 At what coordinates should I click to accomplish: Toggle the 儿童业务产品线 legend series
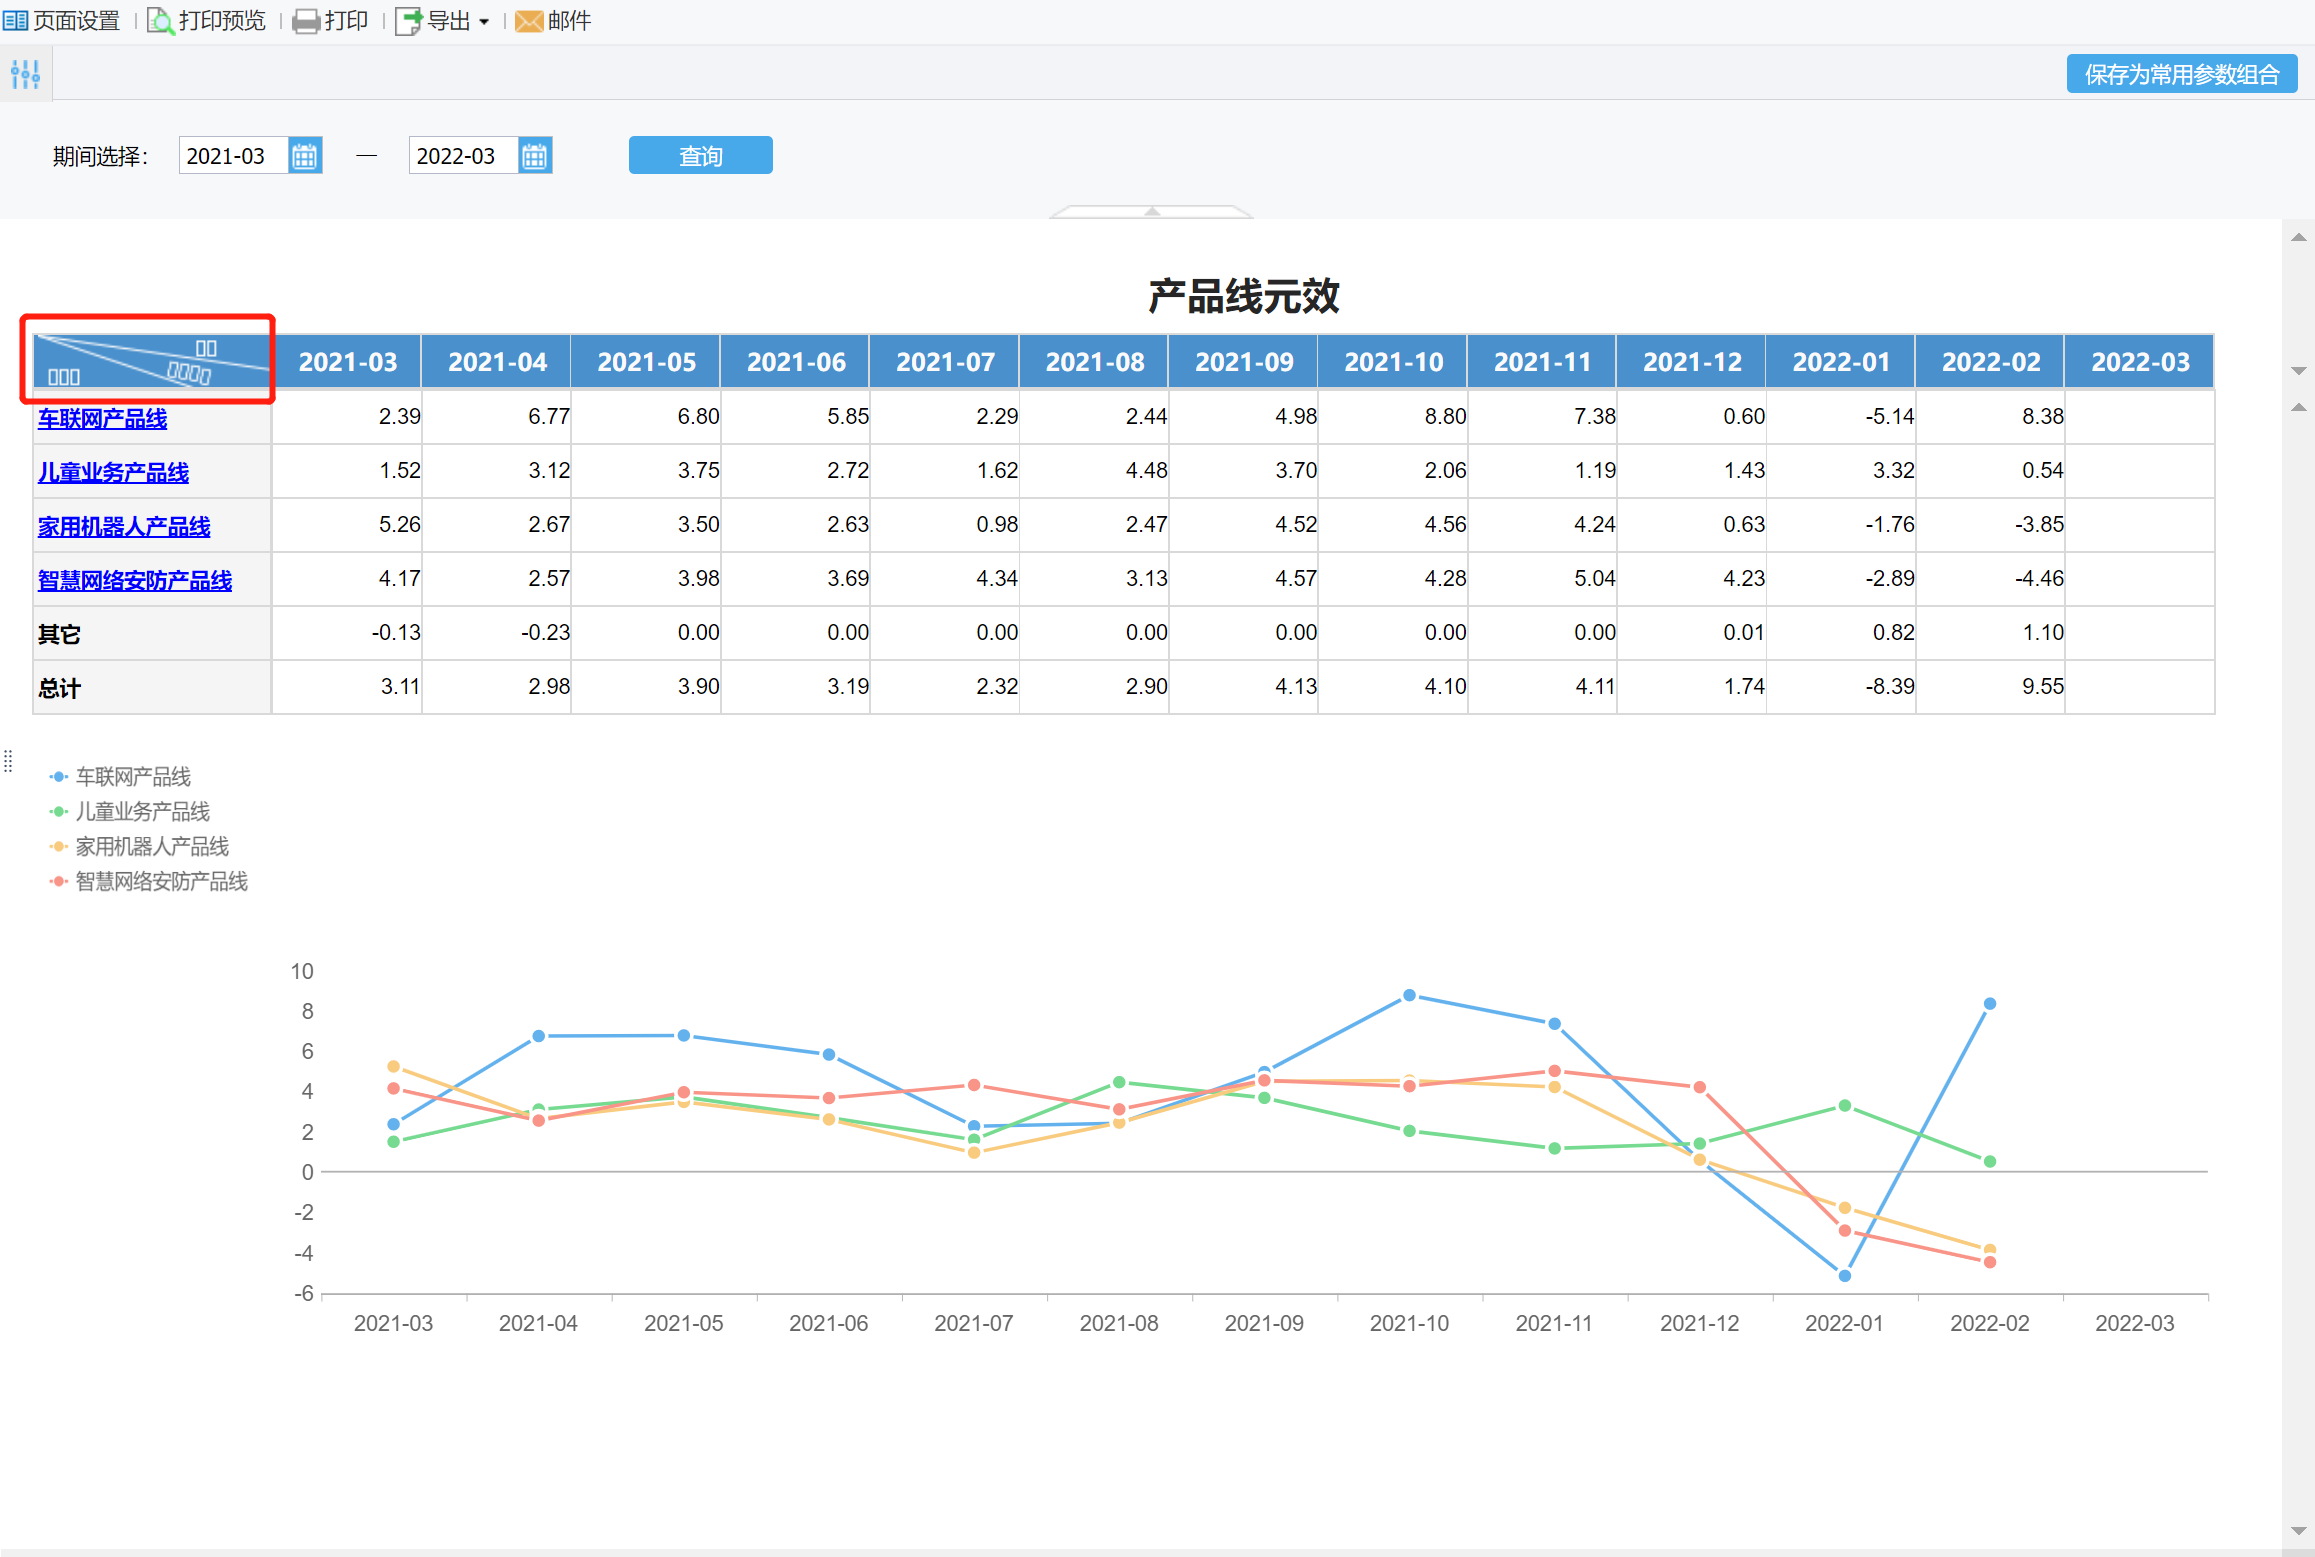[142, 811]
